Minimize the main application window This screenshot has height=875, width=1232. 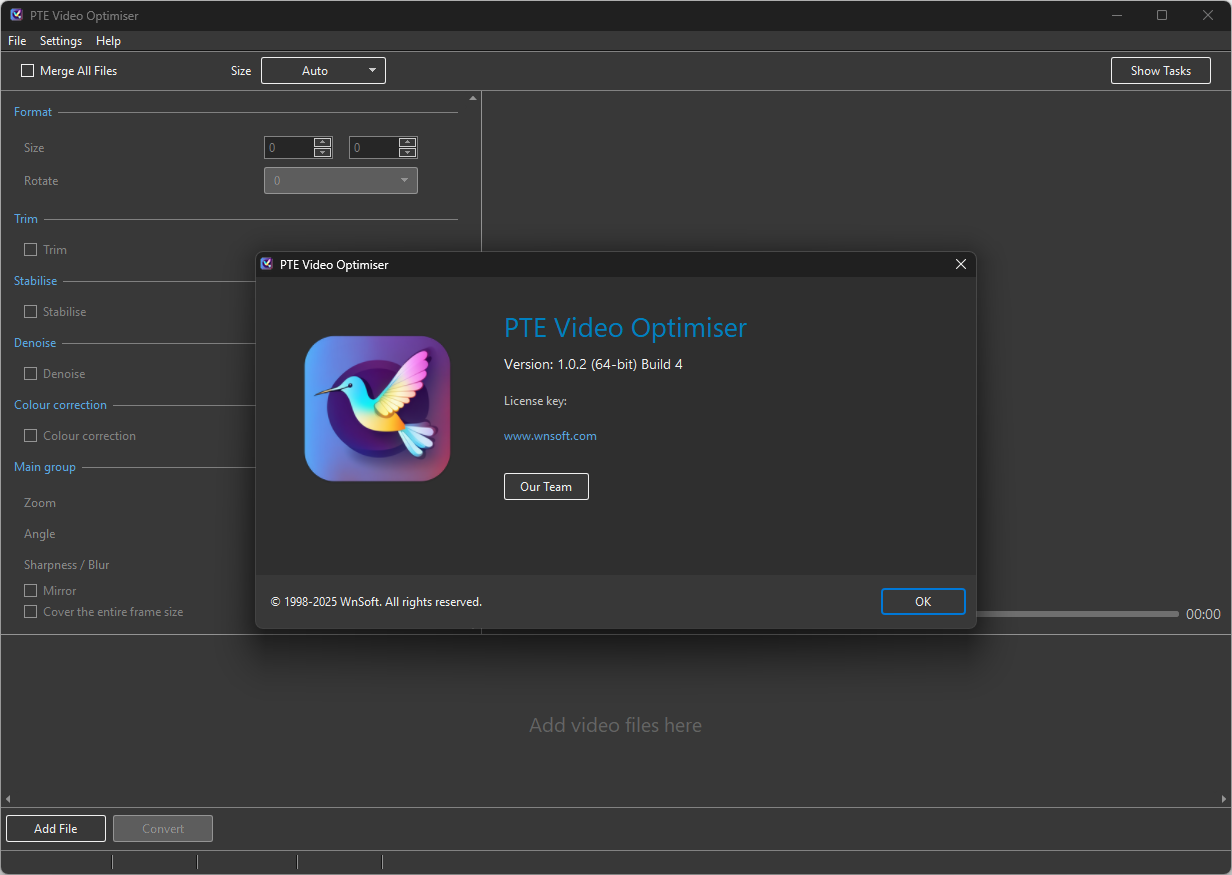click(1116, 15)
